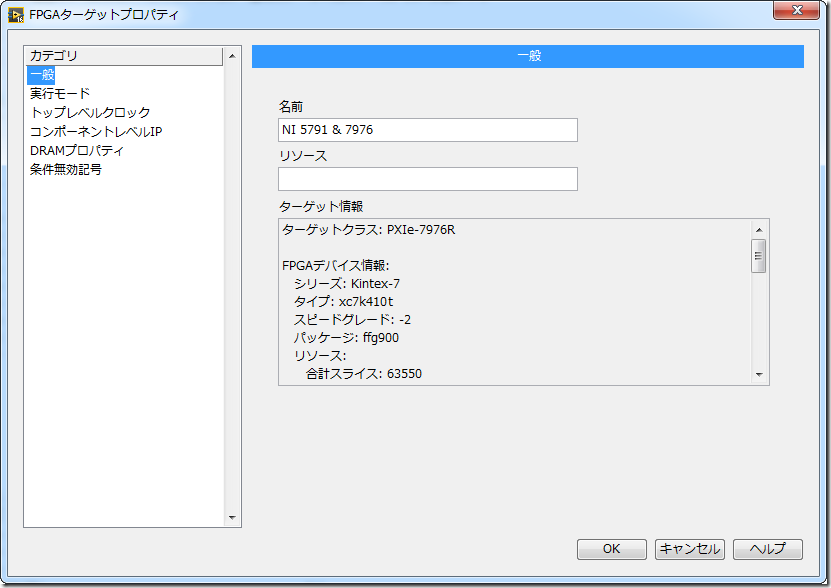Select the DRAMプロパティ category

point(77,151)
